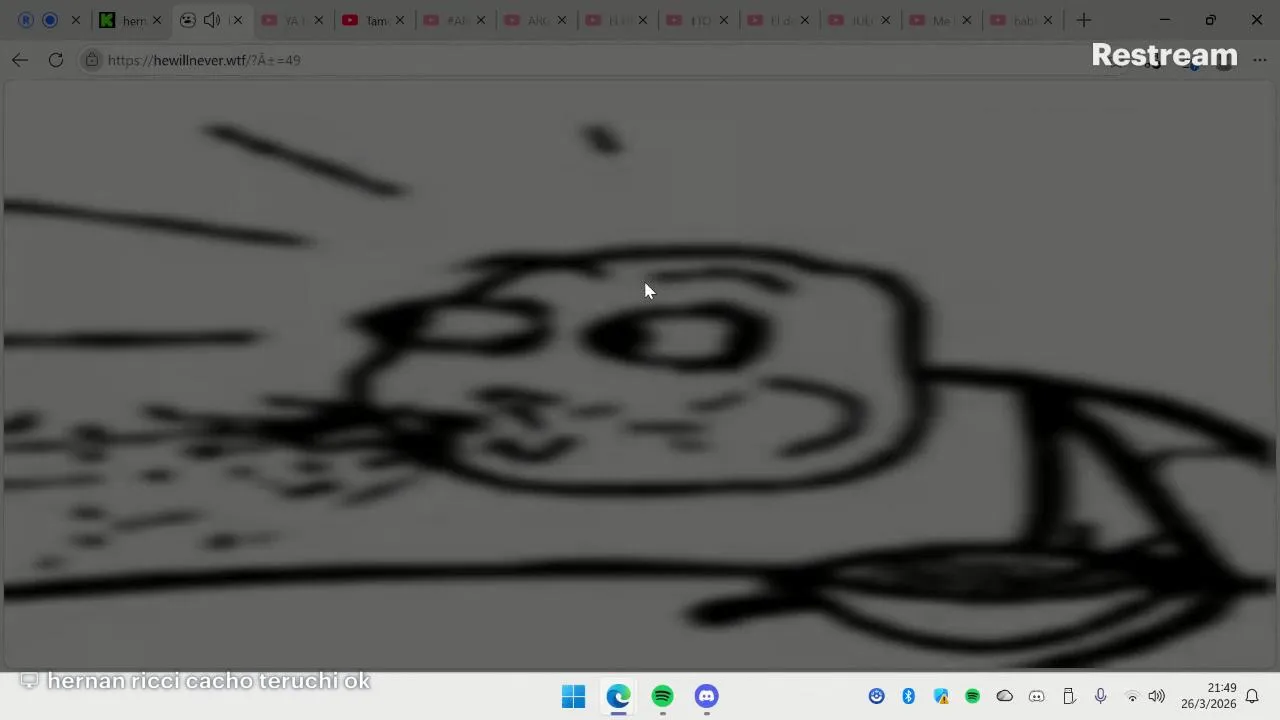Viewport: 1280px width, 720px height.
Task: Open notifications via the bell icon
Action: pos(1252,696)
